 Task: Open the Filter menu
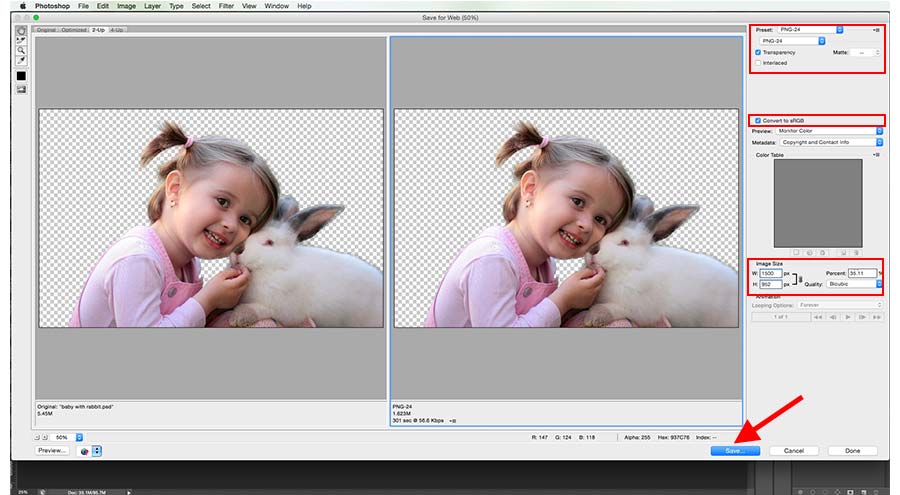click(x=225, y=6)
